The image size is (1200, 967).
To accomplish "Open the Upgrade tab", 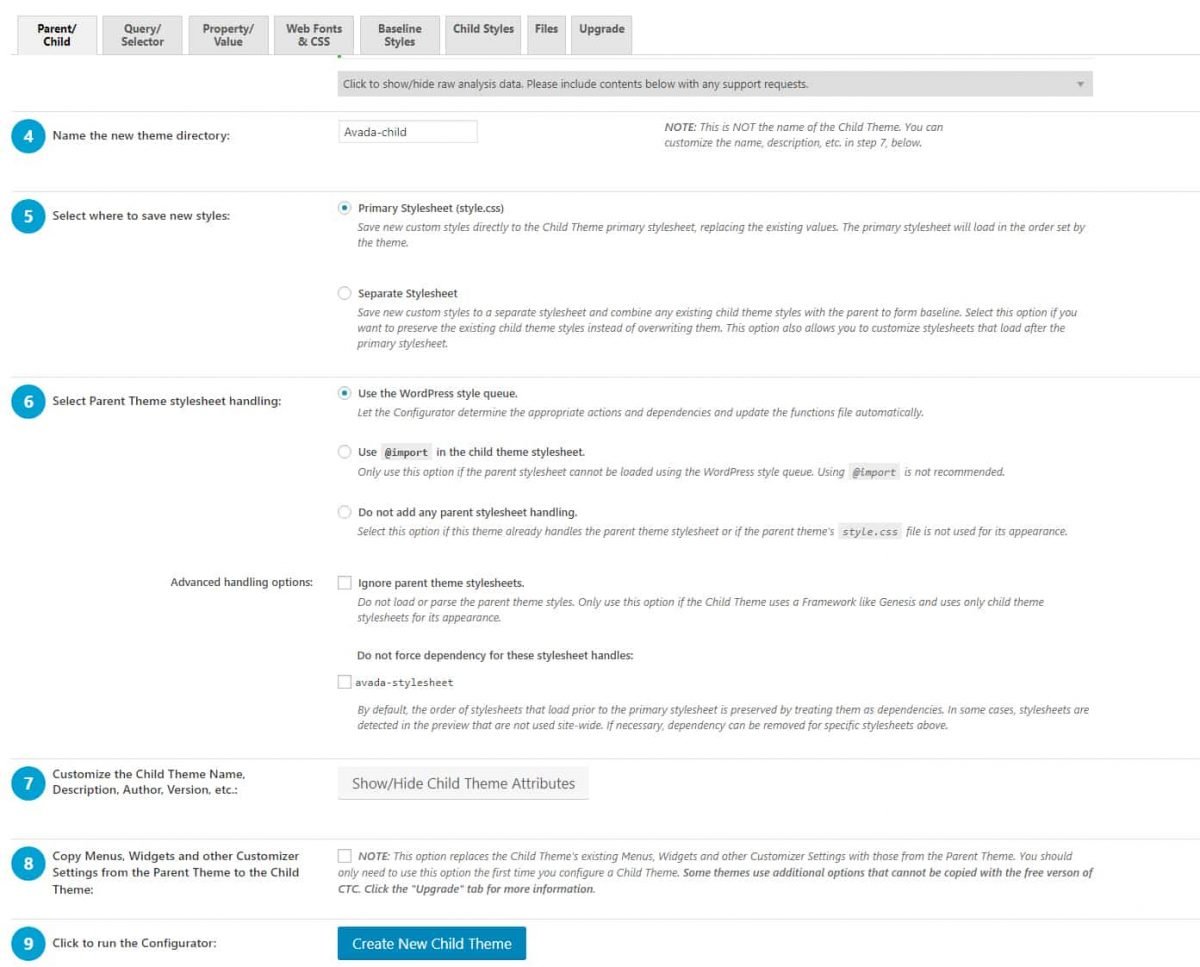I will (601, 30).
